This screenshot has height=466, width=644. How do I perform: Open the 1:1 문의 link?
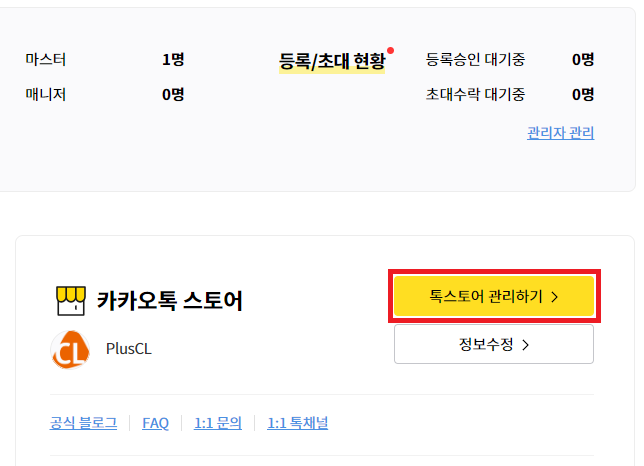(x=218, y=423)
